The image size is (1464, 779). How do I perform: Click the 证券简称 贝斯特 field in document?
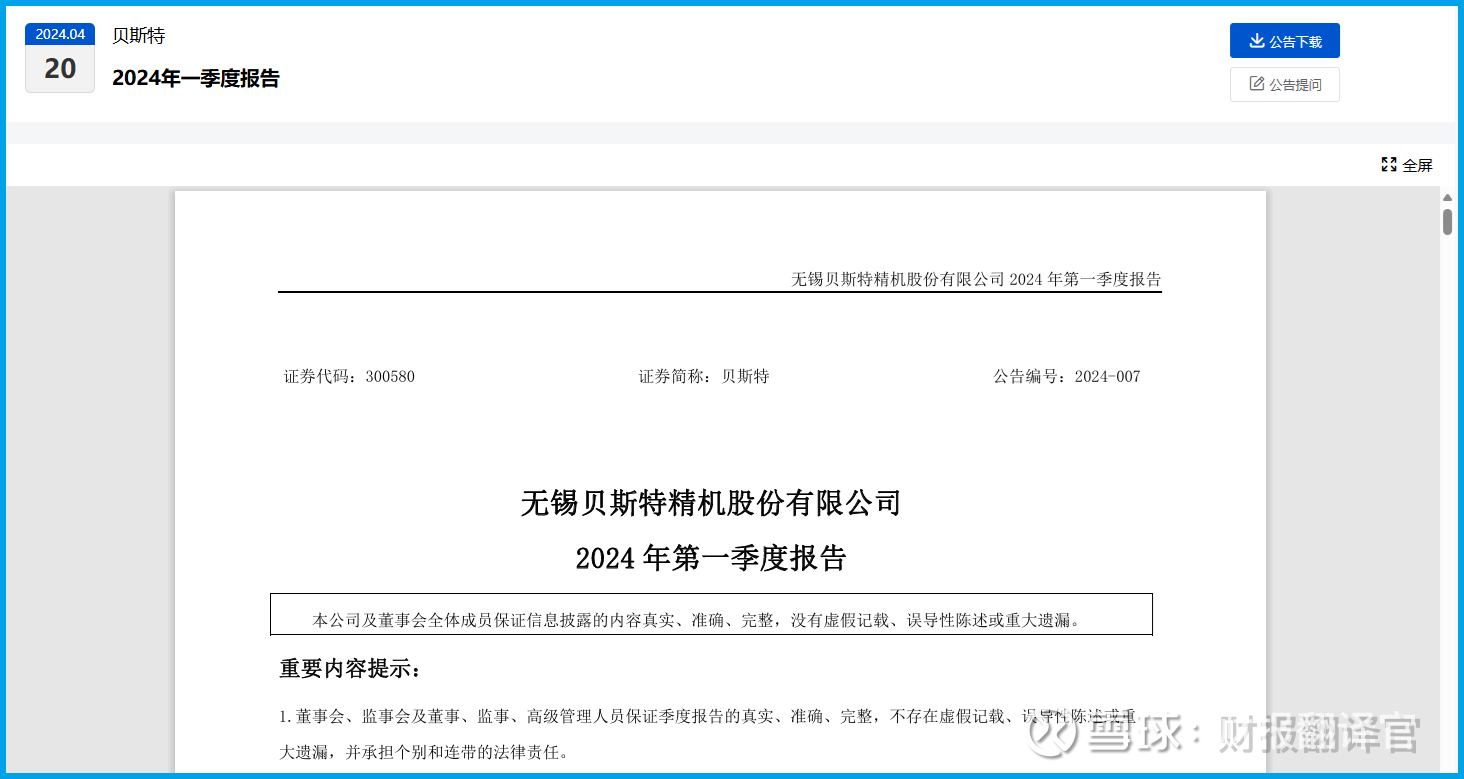point(703,376)
